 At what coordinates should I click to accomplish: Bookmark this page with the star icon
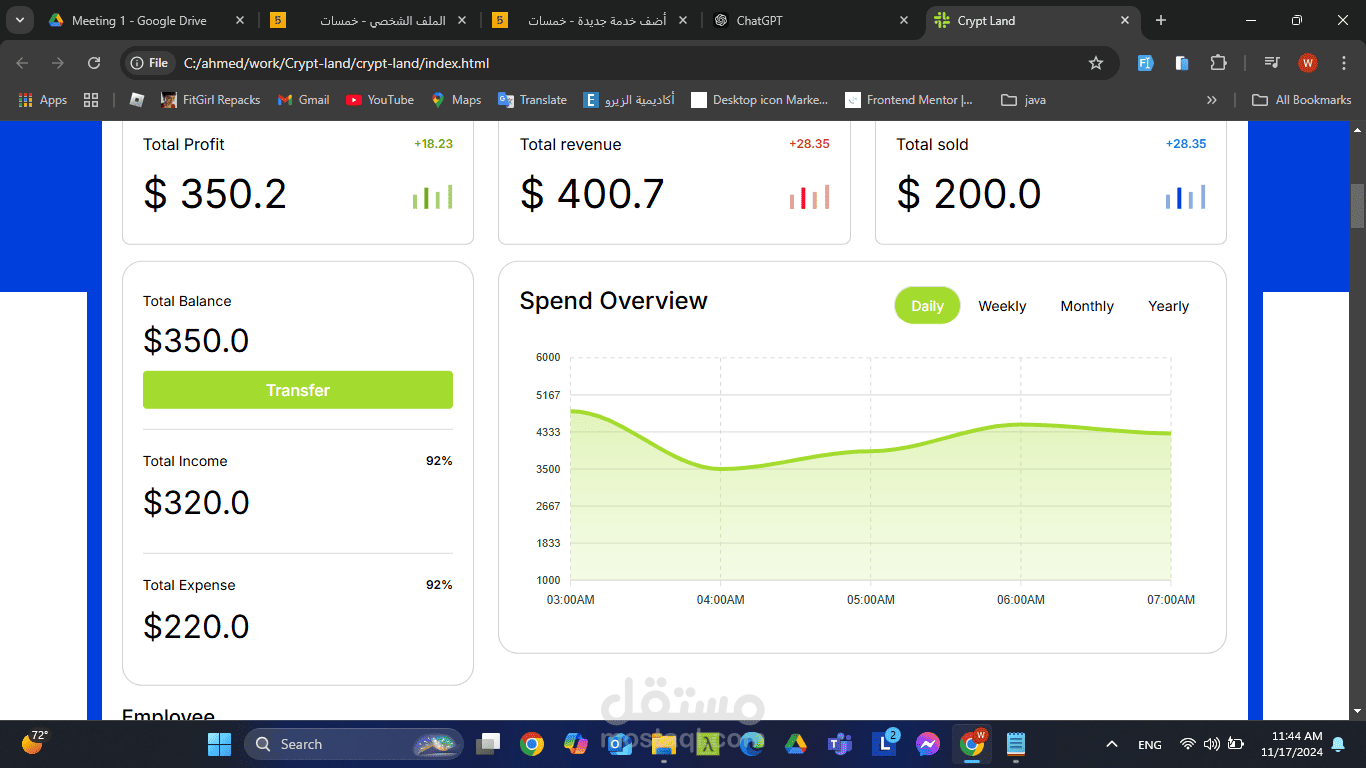point(1096,63)
